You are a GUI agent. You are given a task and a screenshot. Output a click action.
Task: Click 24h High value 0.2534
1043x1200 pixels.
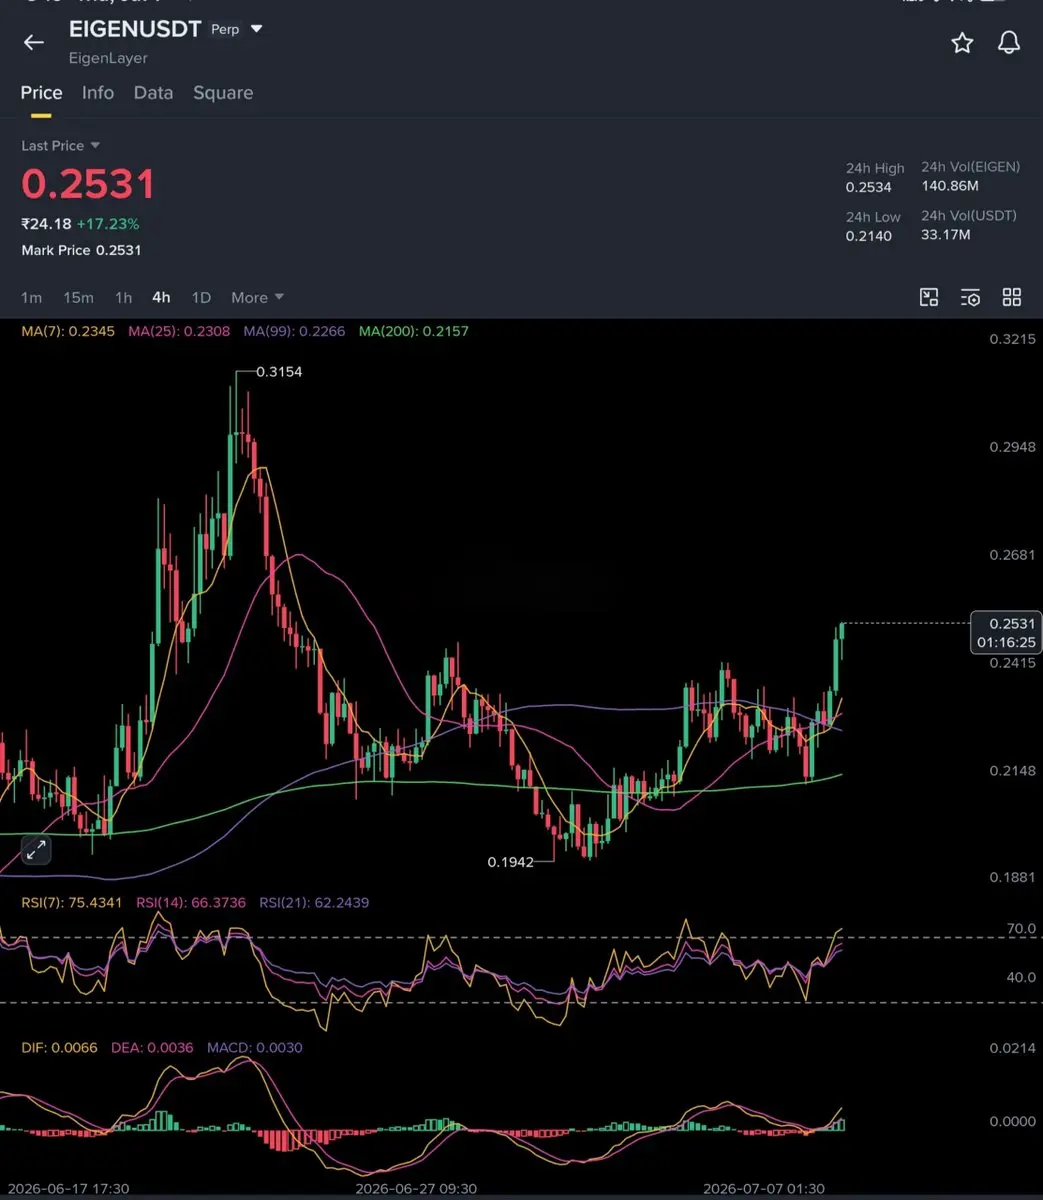pos(869,187)
